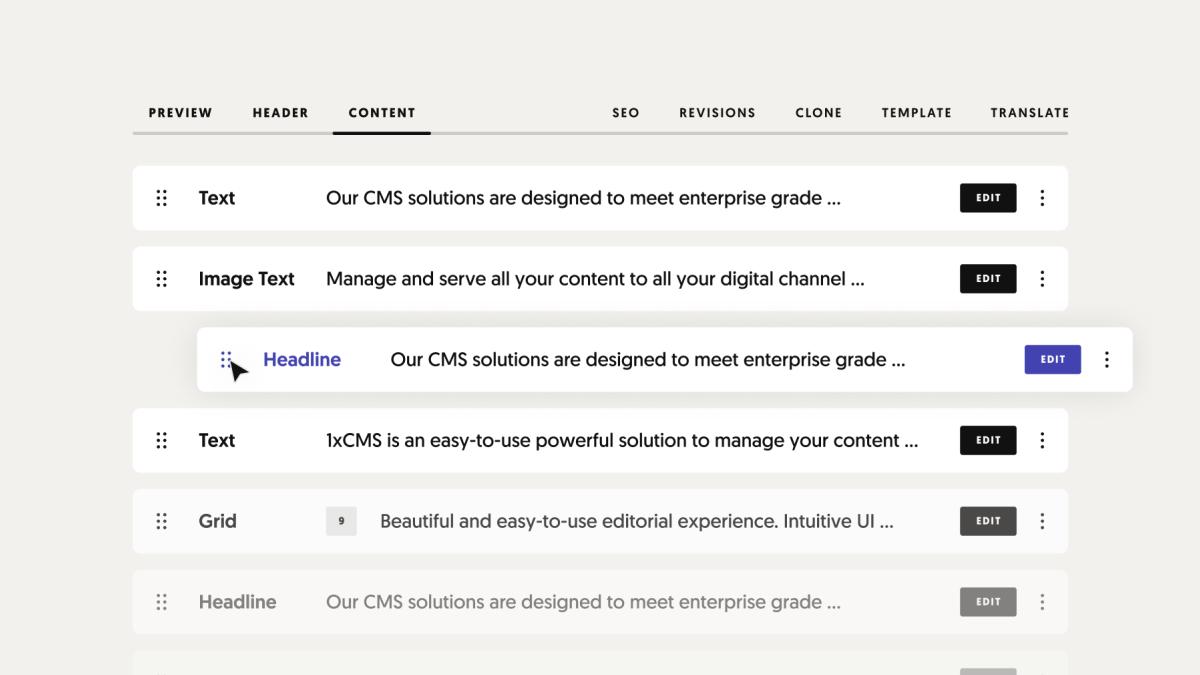Click the first Text block label
This screenshot has height=675, width=1200.
coord(217,198)
